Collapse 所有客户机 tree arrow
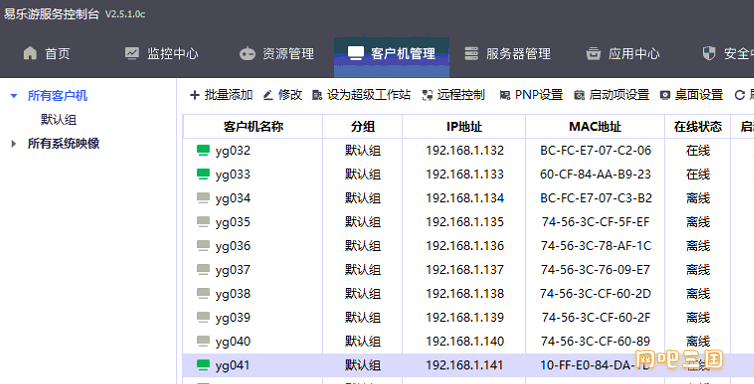The image size is (754, 384). 14,96
